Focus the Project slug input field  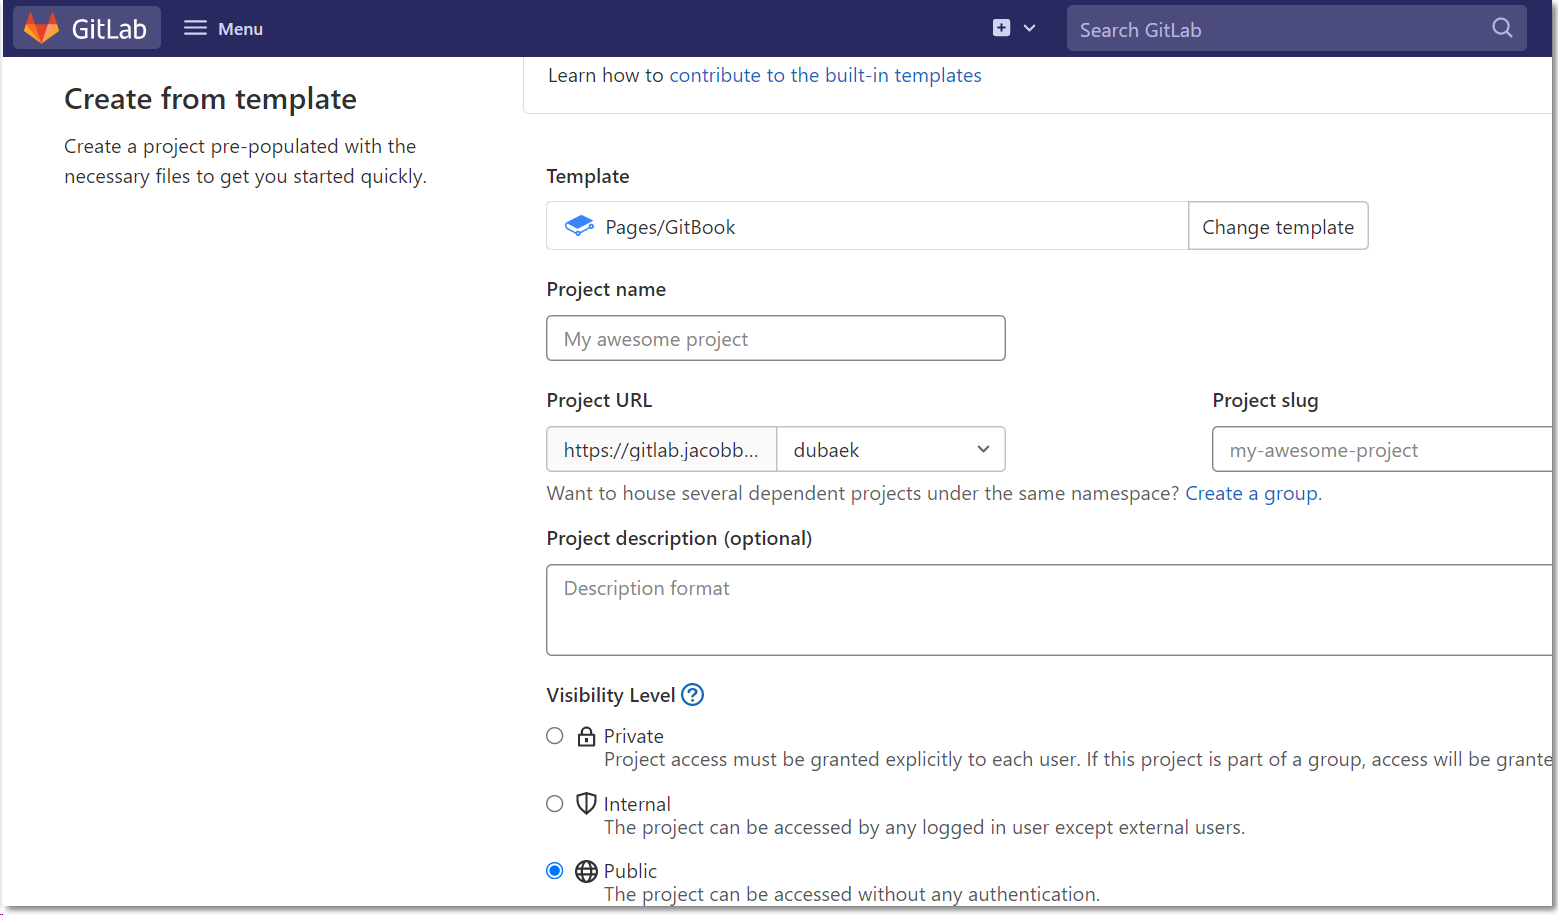tap(1384, 449)
